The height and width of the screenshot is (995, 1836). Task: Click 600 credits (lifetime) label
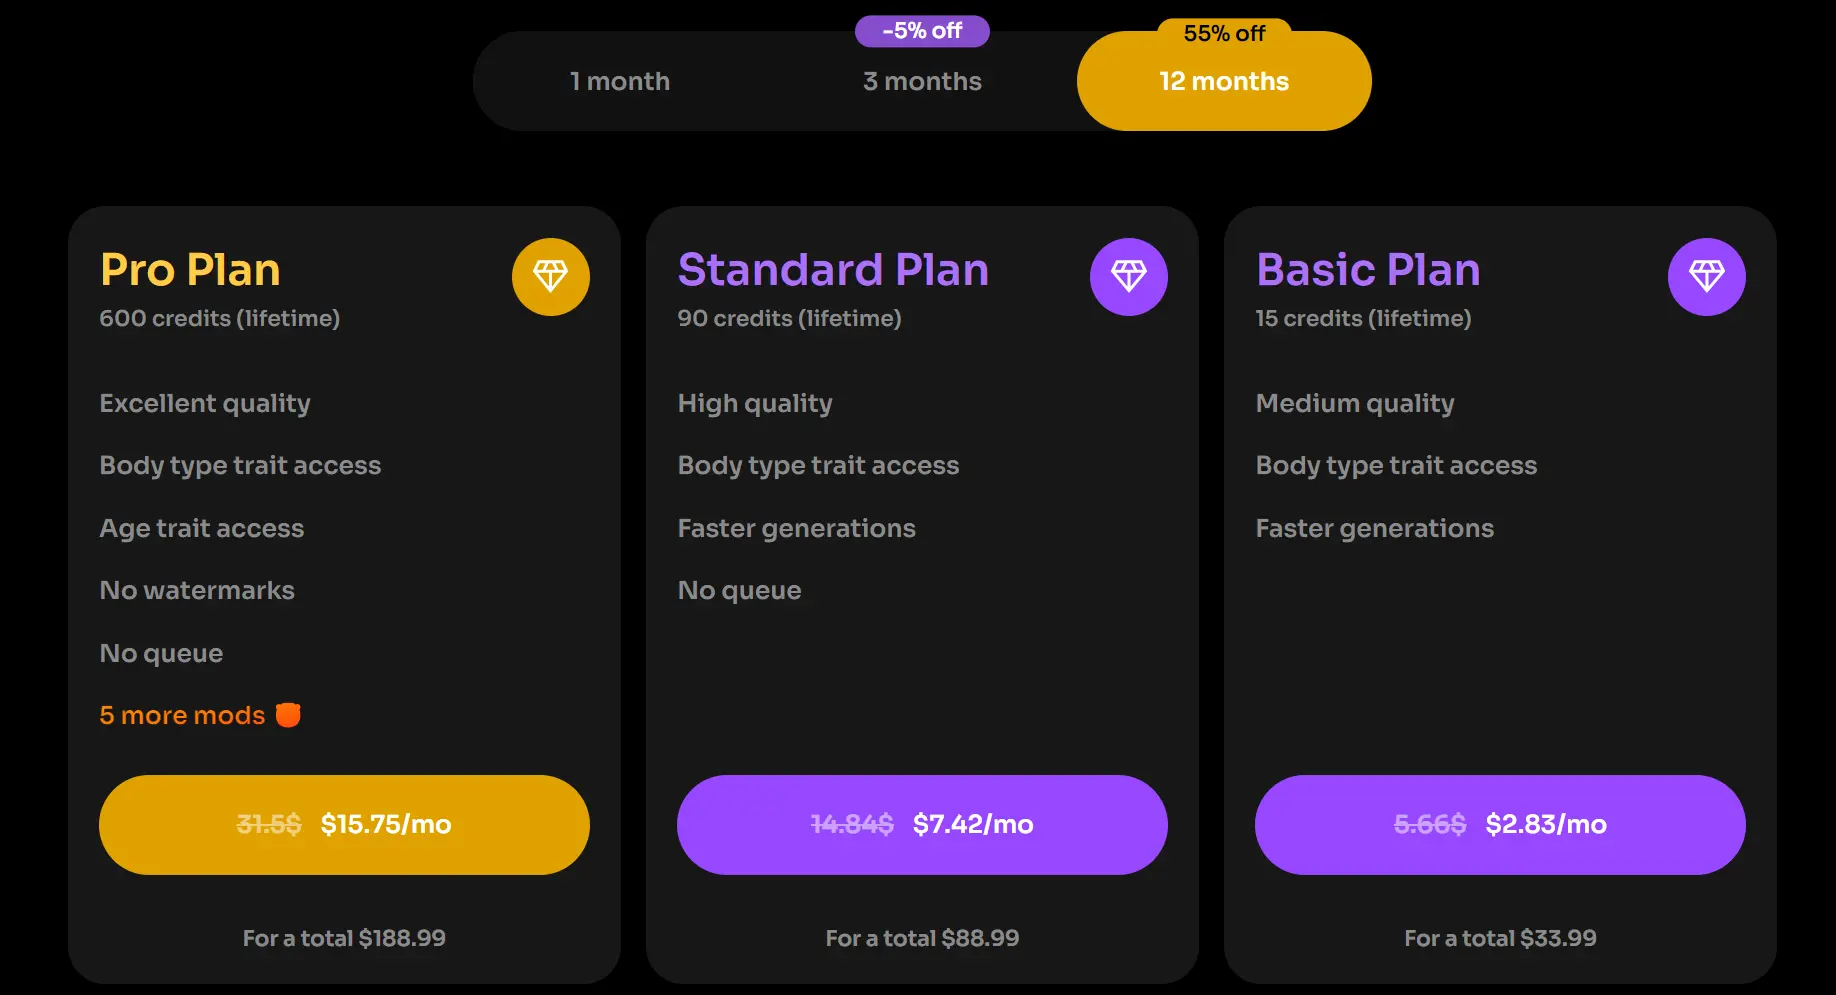pos(220,318)
